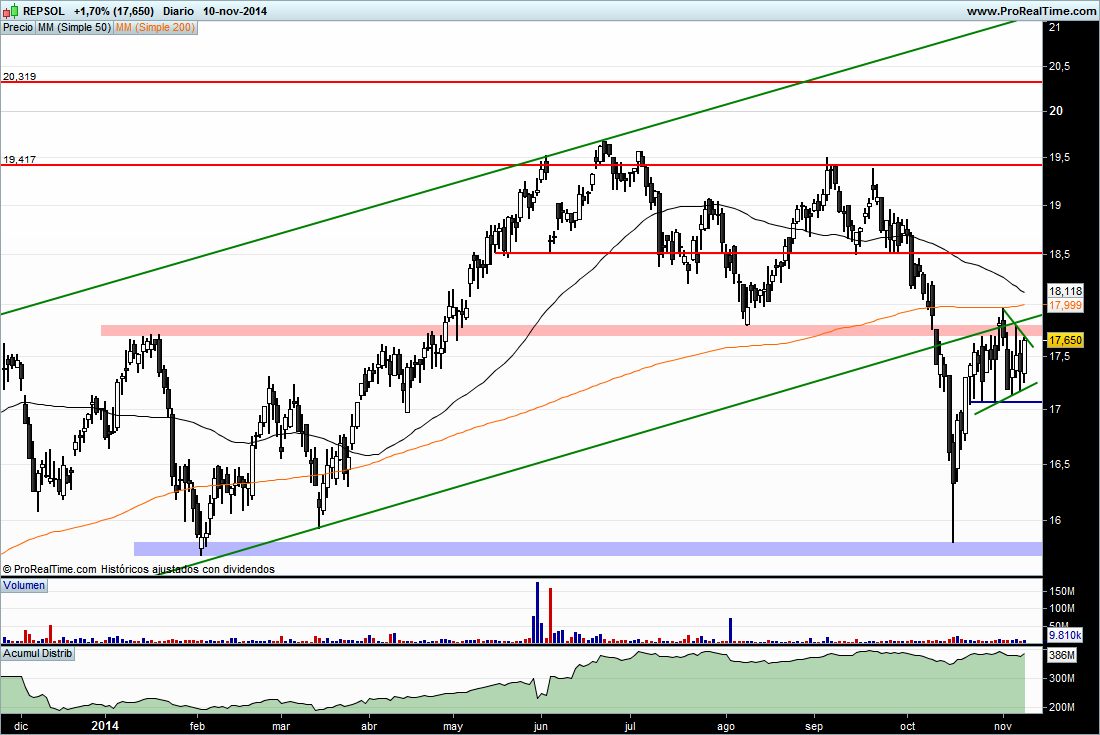The height and width of the screenshot is (735, 1100).
Task: Click the oct label on time axis
Action: 908,726
